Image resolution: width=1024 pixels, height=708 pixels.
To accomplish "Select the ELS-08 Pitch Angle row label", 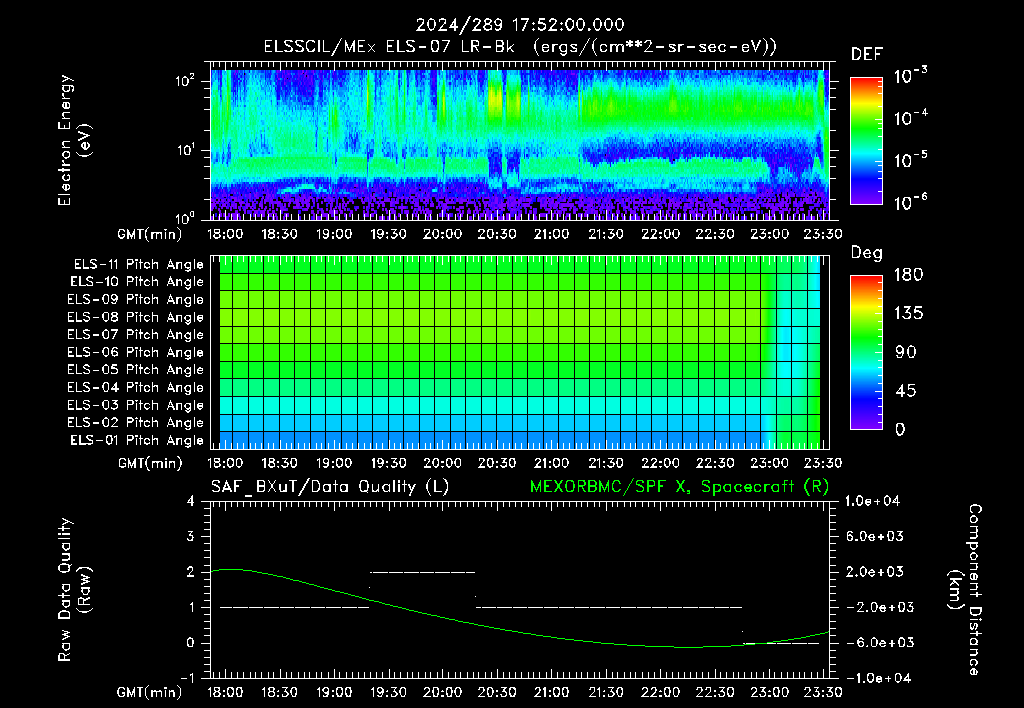I will point(136,317).
